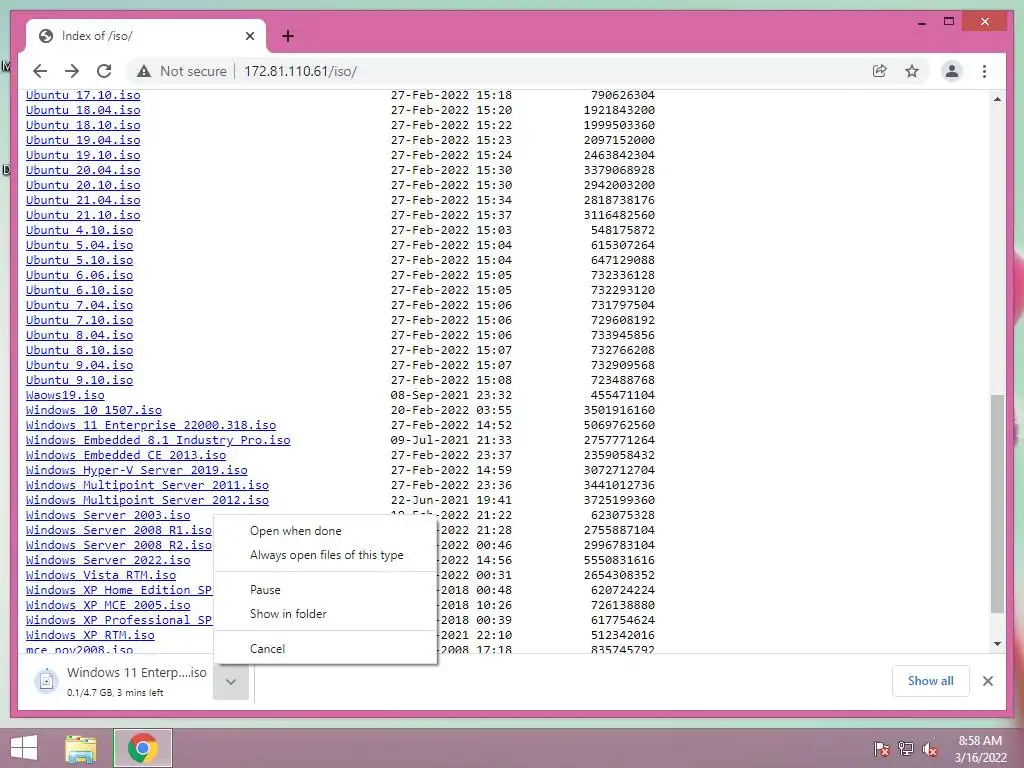Choose Always open files of this type
Image resolution: width=1024 pixels, height=768 pixels.
pyautogui.click(x=325, y=555)
